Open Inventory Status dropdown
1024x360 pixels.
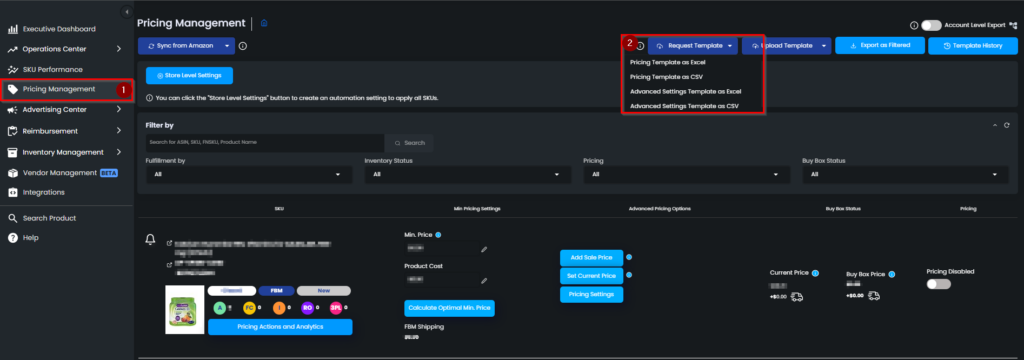(468, 174)
